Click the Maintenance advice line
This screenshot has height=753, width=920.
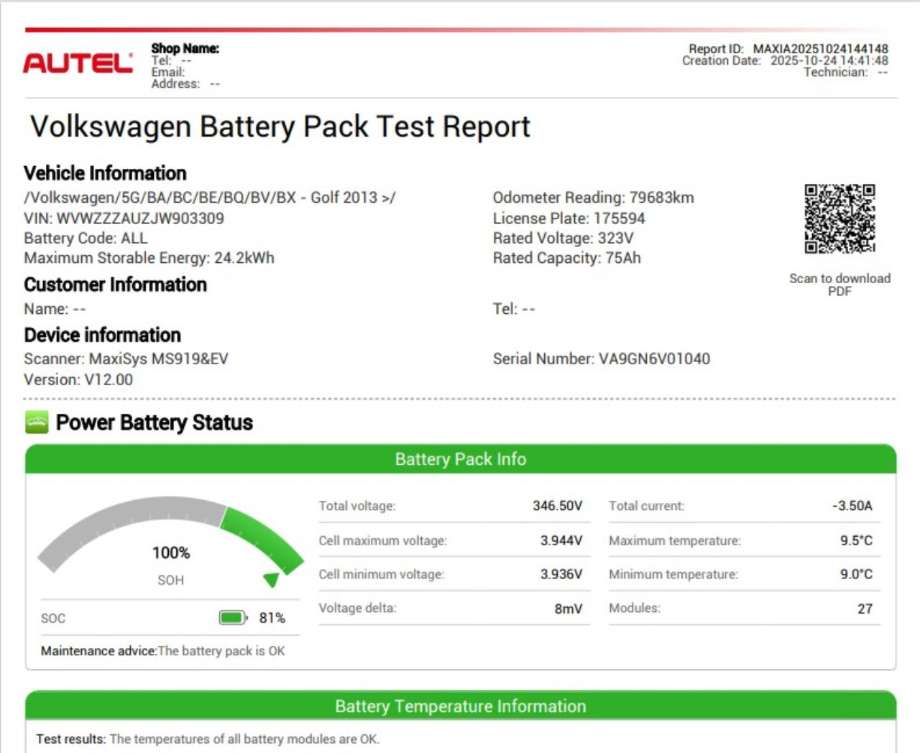tap(163, 651)
